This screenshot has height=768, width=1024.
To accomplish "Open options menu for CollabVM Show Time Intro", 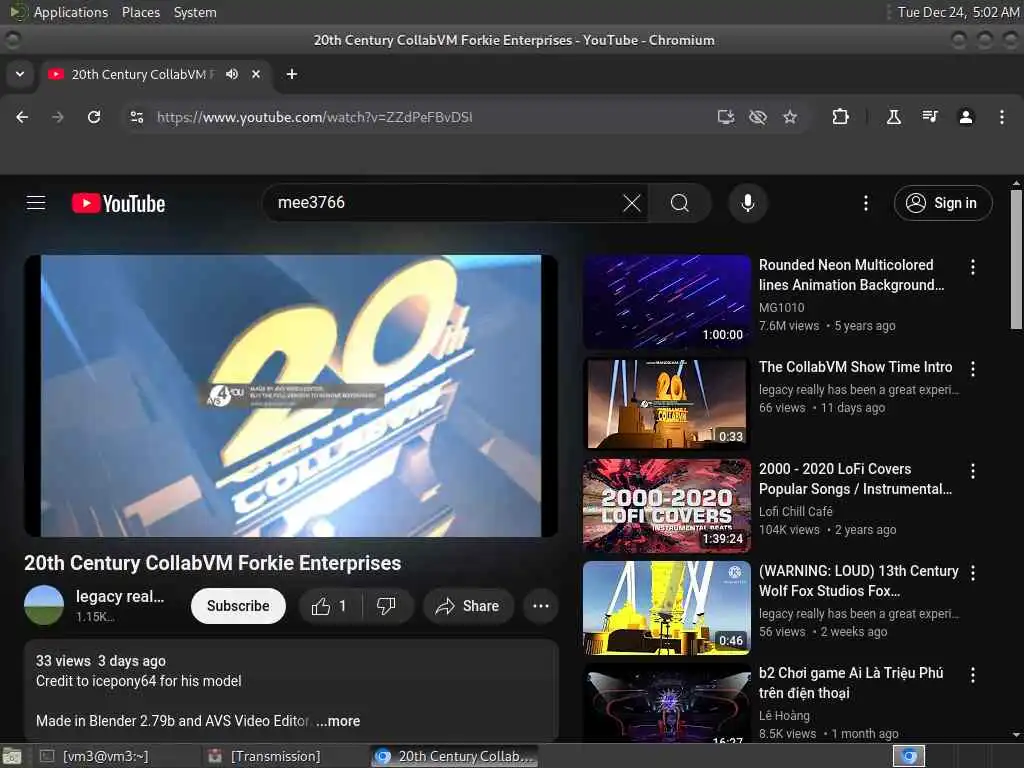I will [x=973, y=369].
